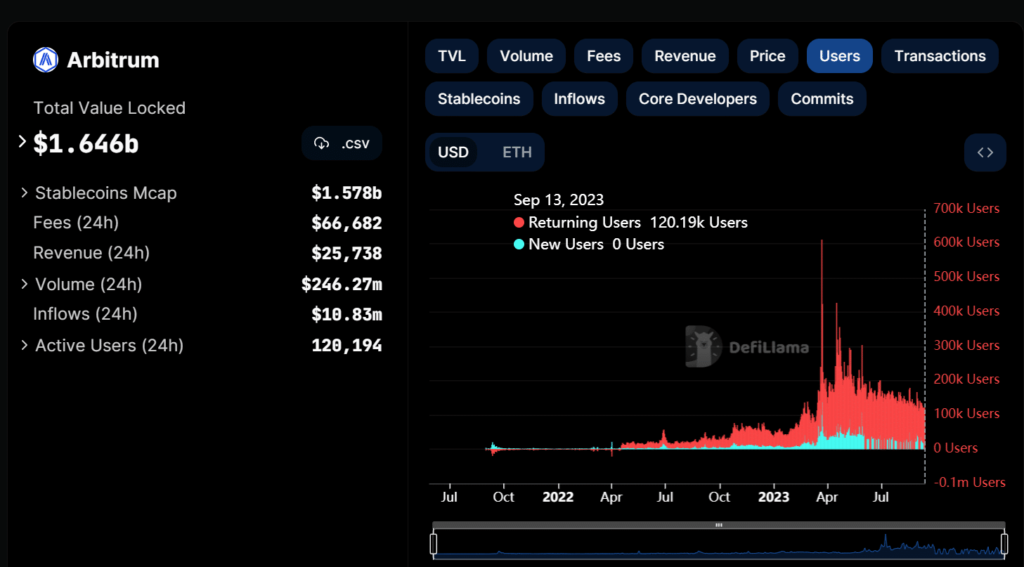Viewport: 1024px width, 567px height.
Task: Disable the Users chart metric
Action: [839, 56]
